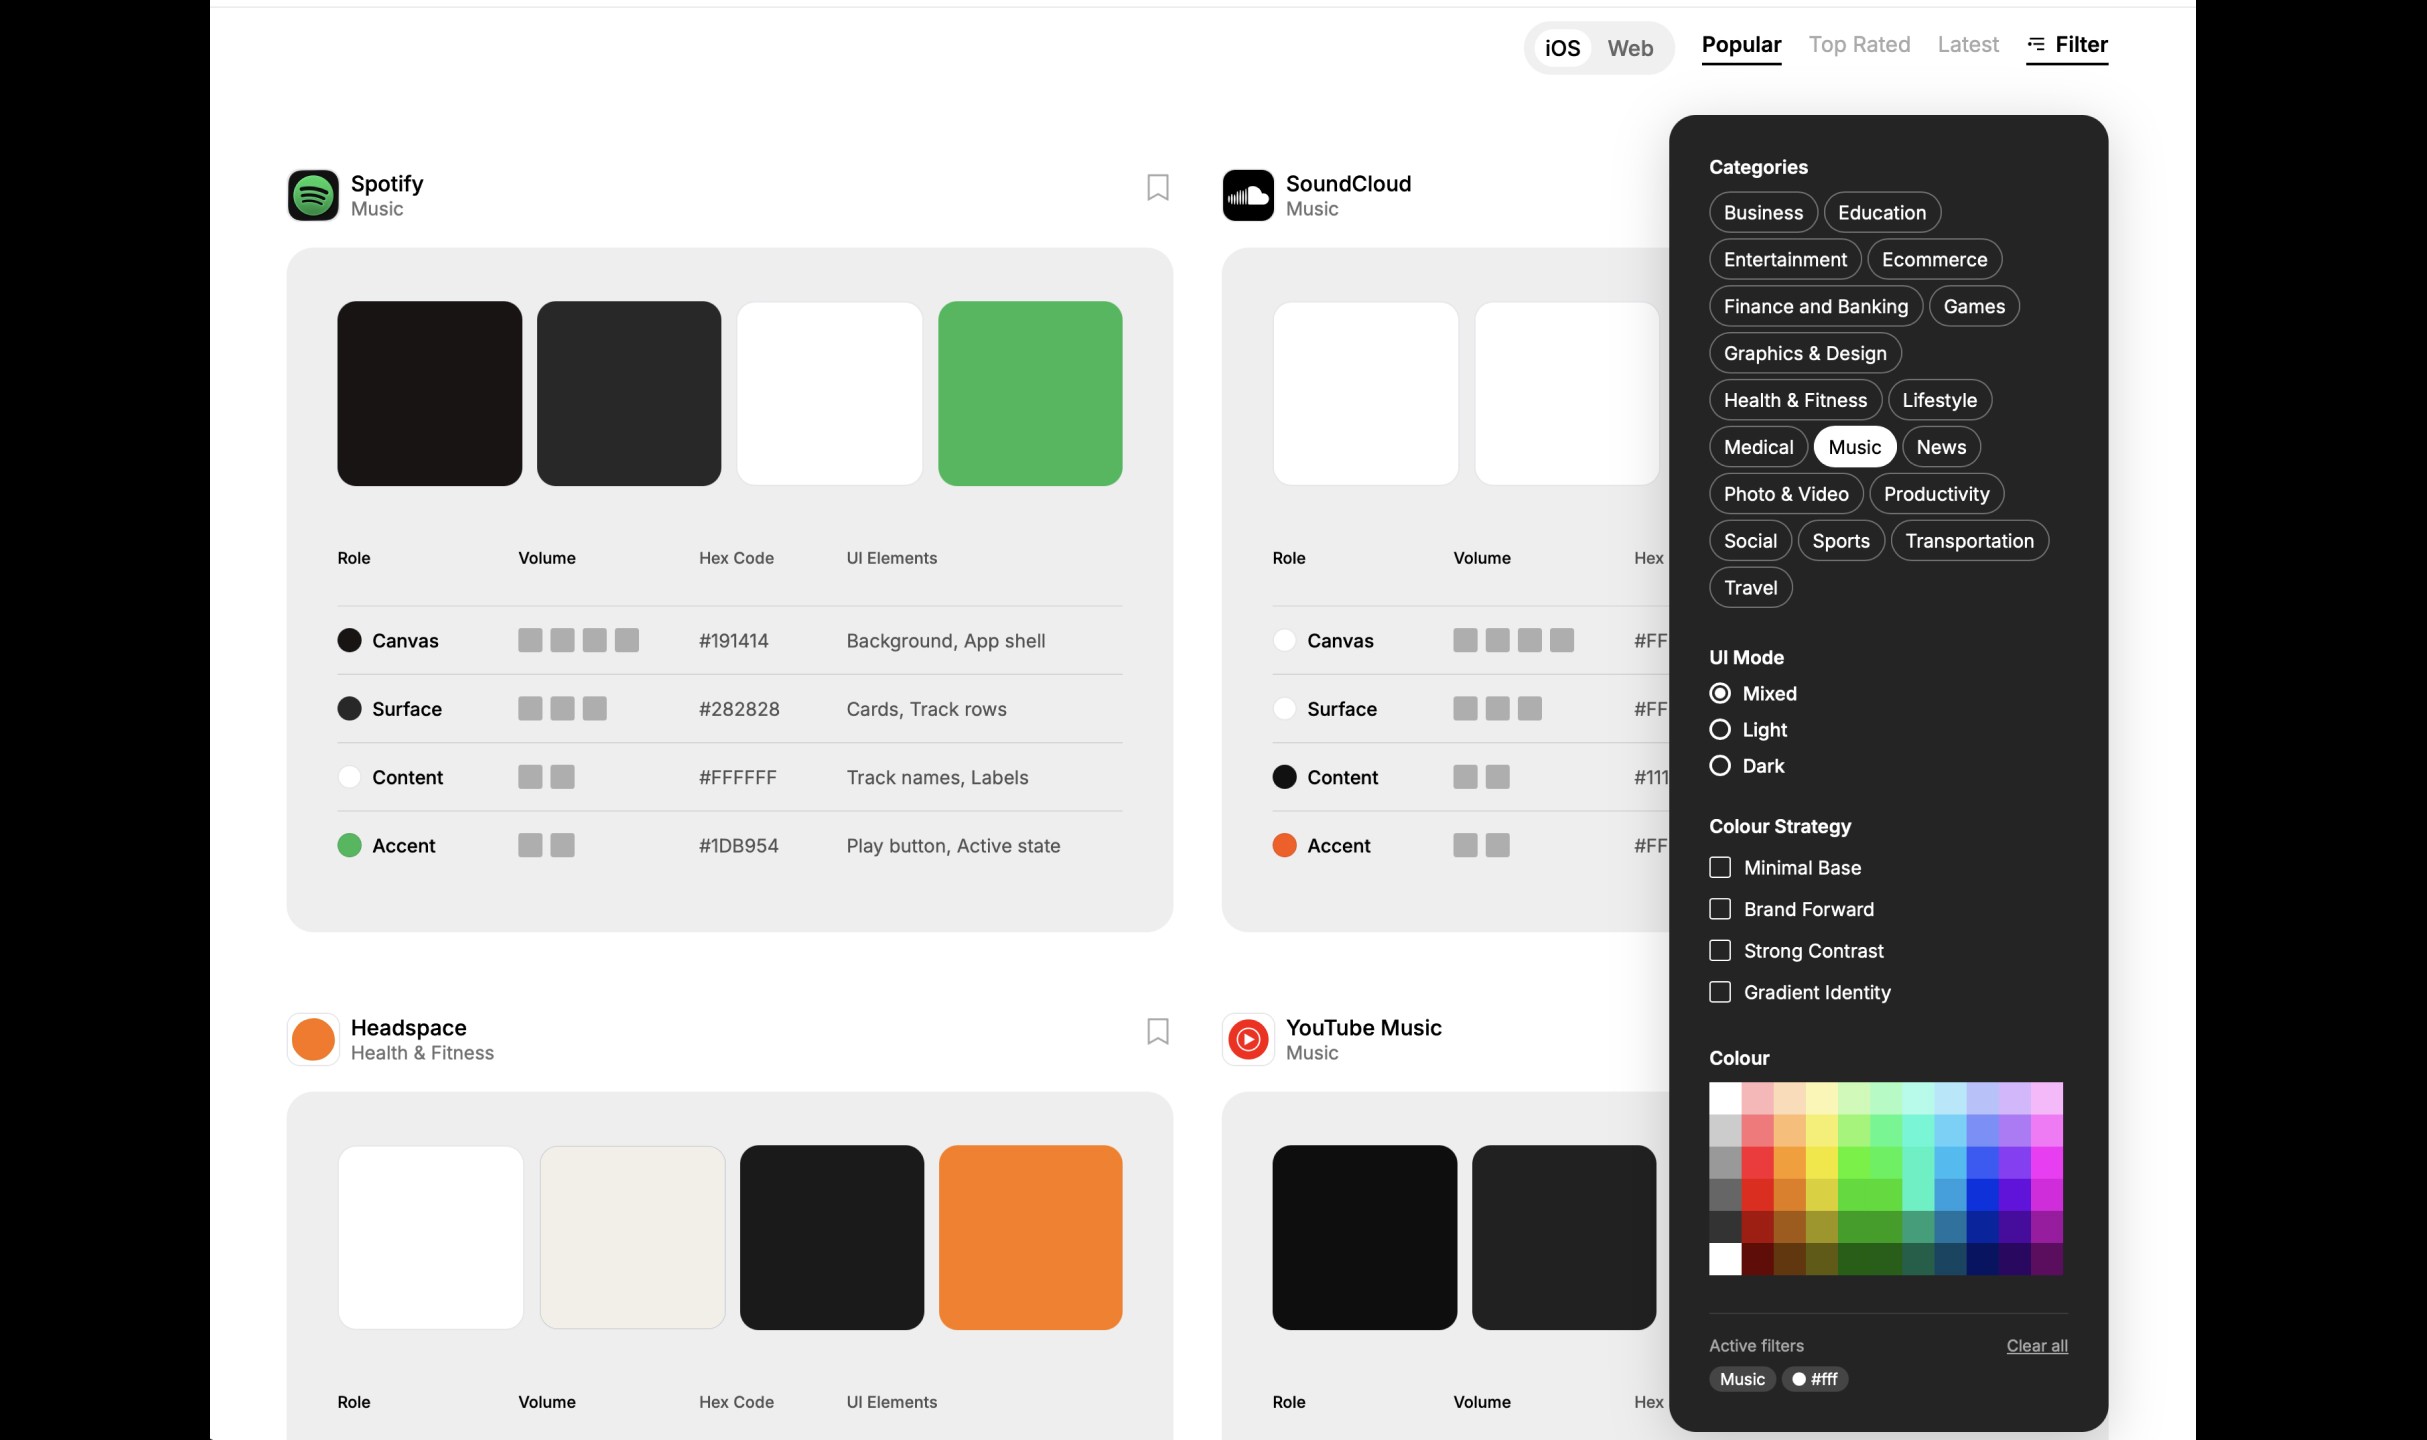This screenshot has height=1440, width=2427.
Task: Remove the #fff active filter chip
Action: tap(1815, 1379)
